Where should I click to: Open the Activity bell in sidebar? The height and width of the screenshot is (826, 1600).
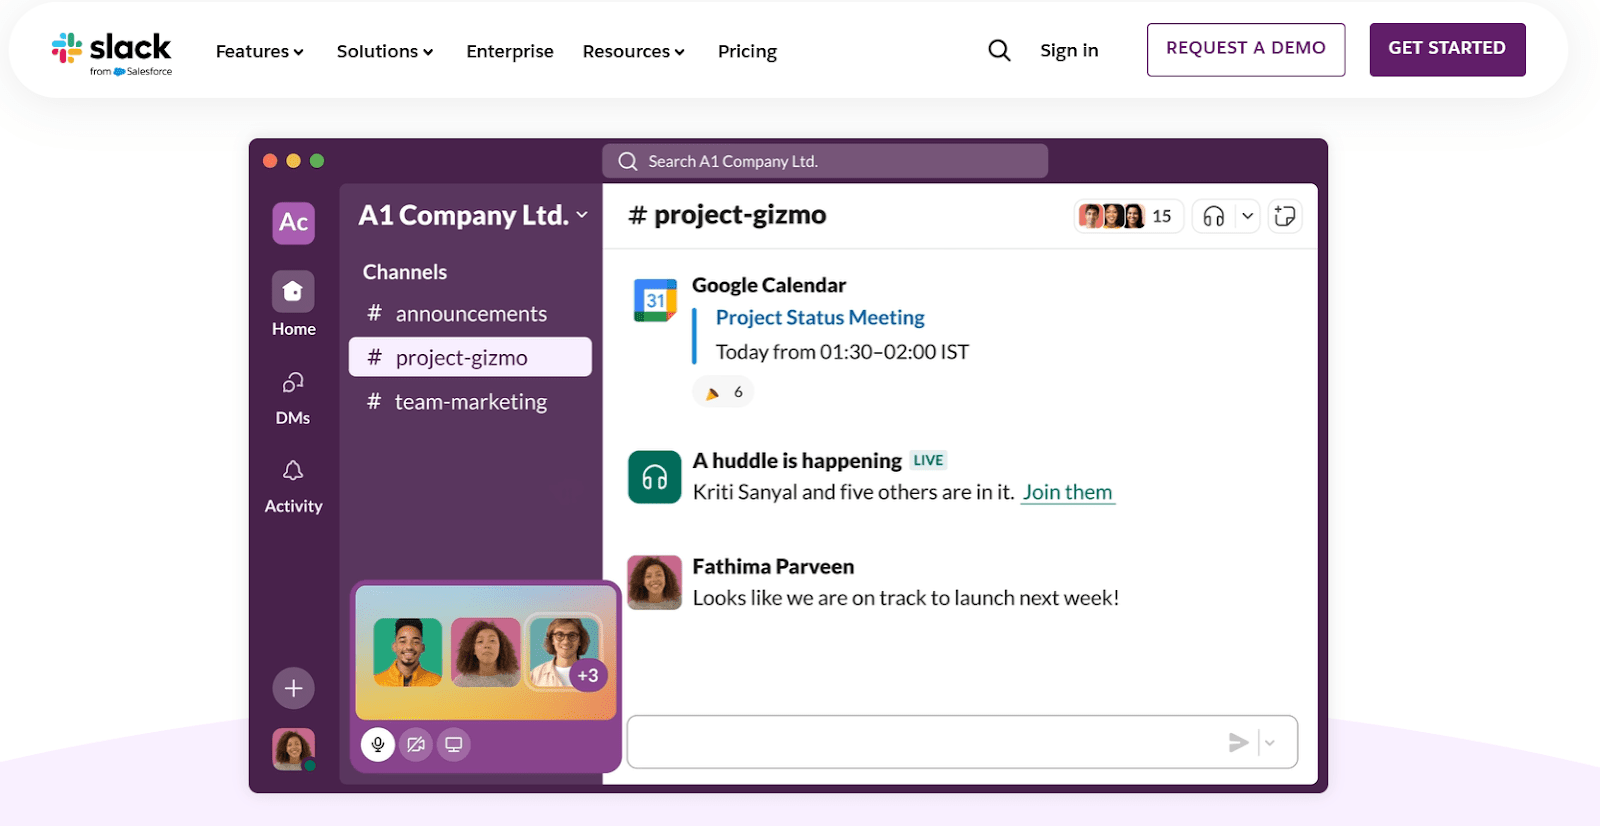[x=293, y=486]
